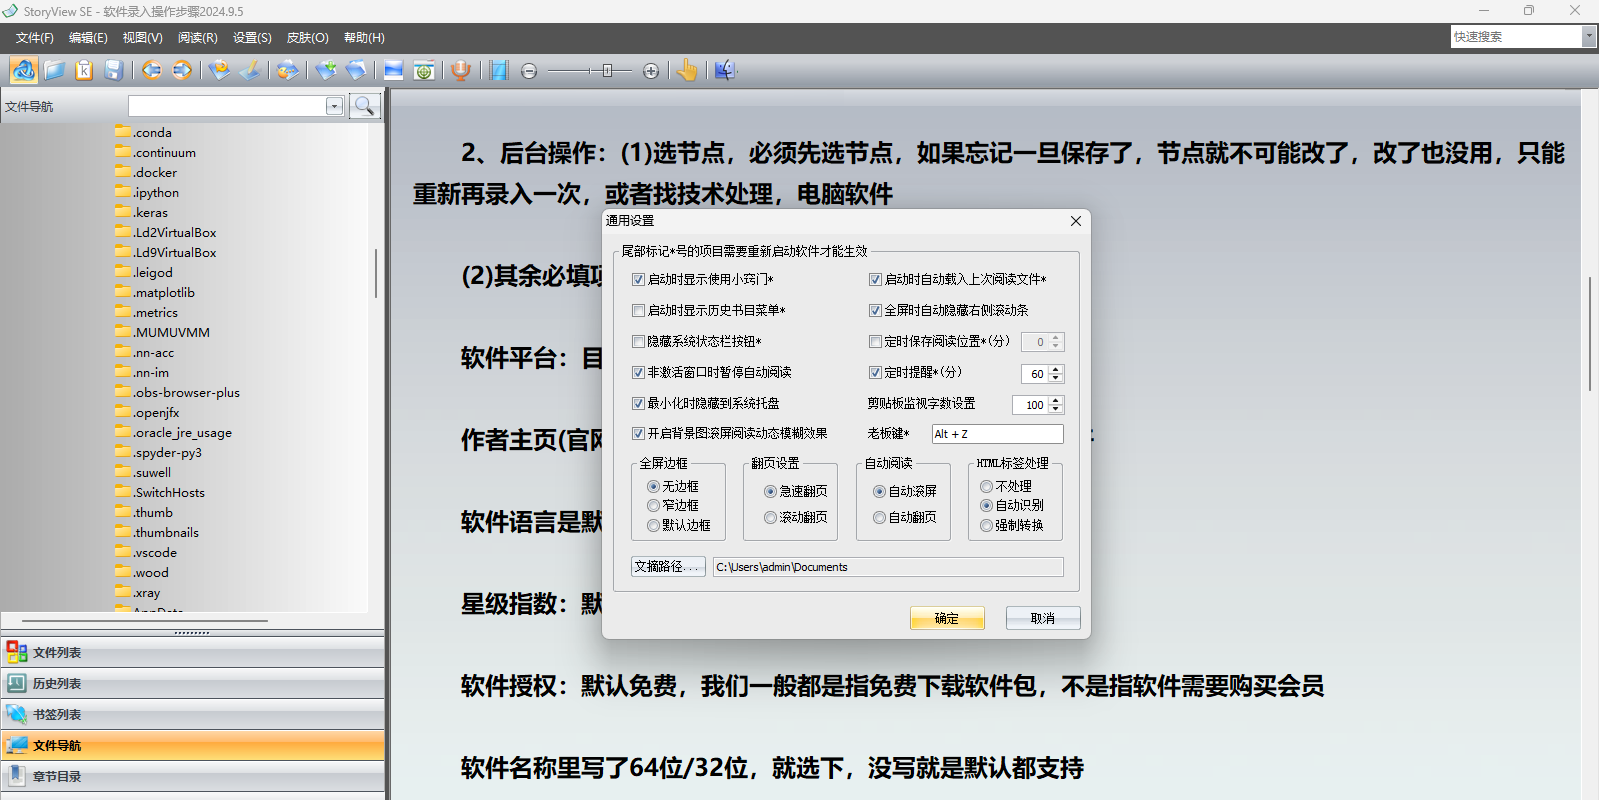Click the page with green arrow icon
1599x800 pixels.
pos(326,70)
